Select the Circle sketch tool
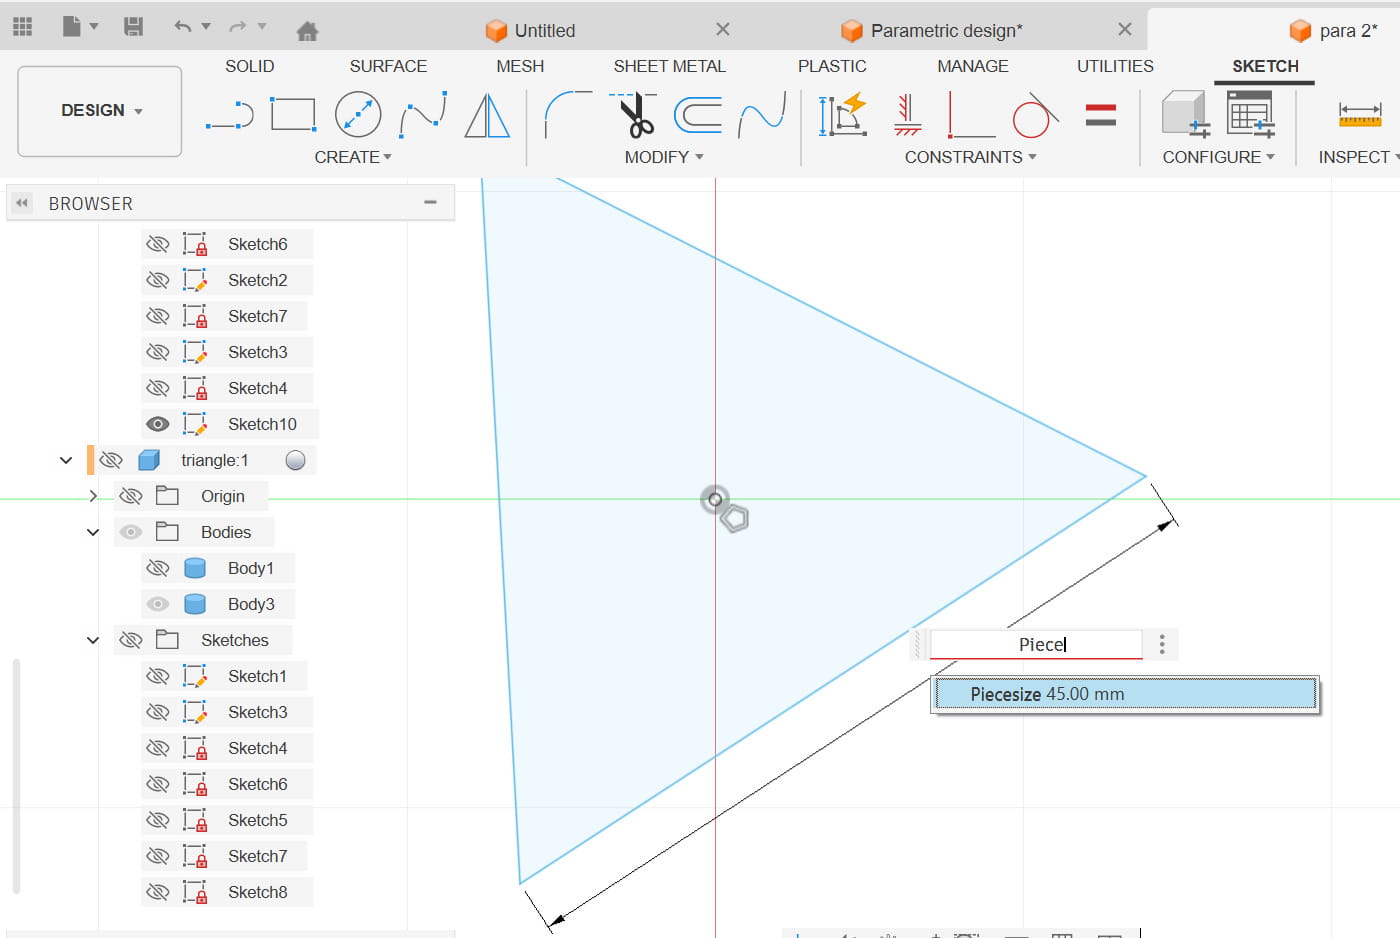 point(358,115)
